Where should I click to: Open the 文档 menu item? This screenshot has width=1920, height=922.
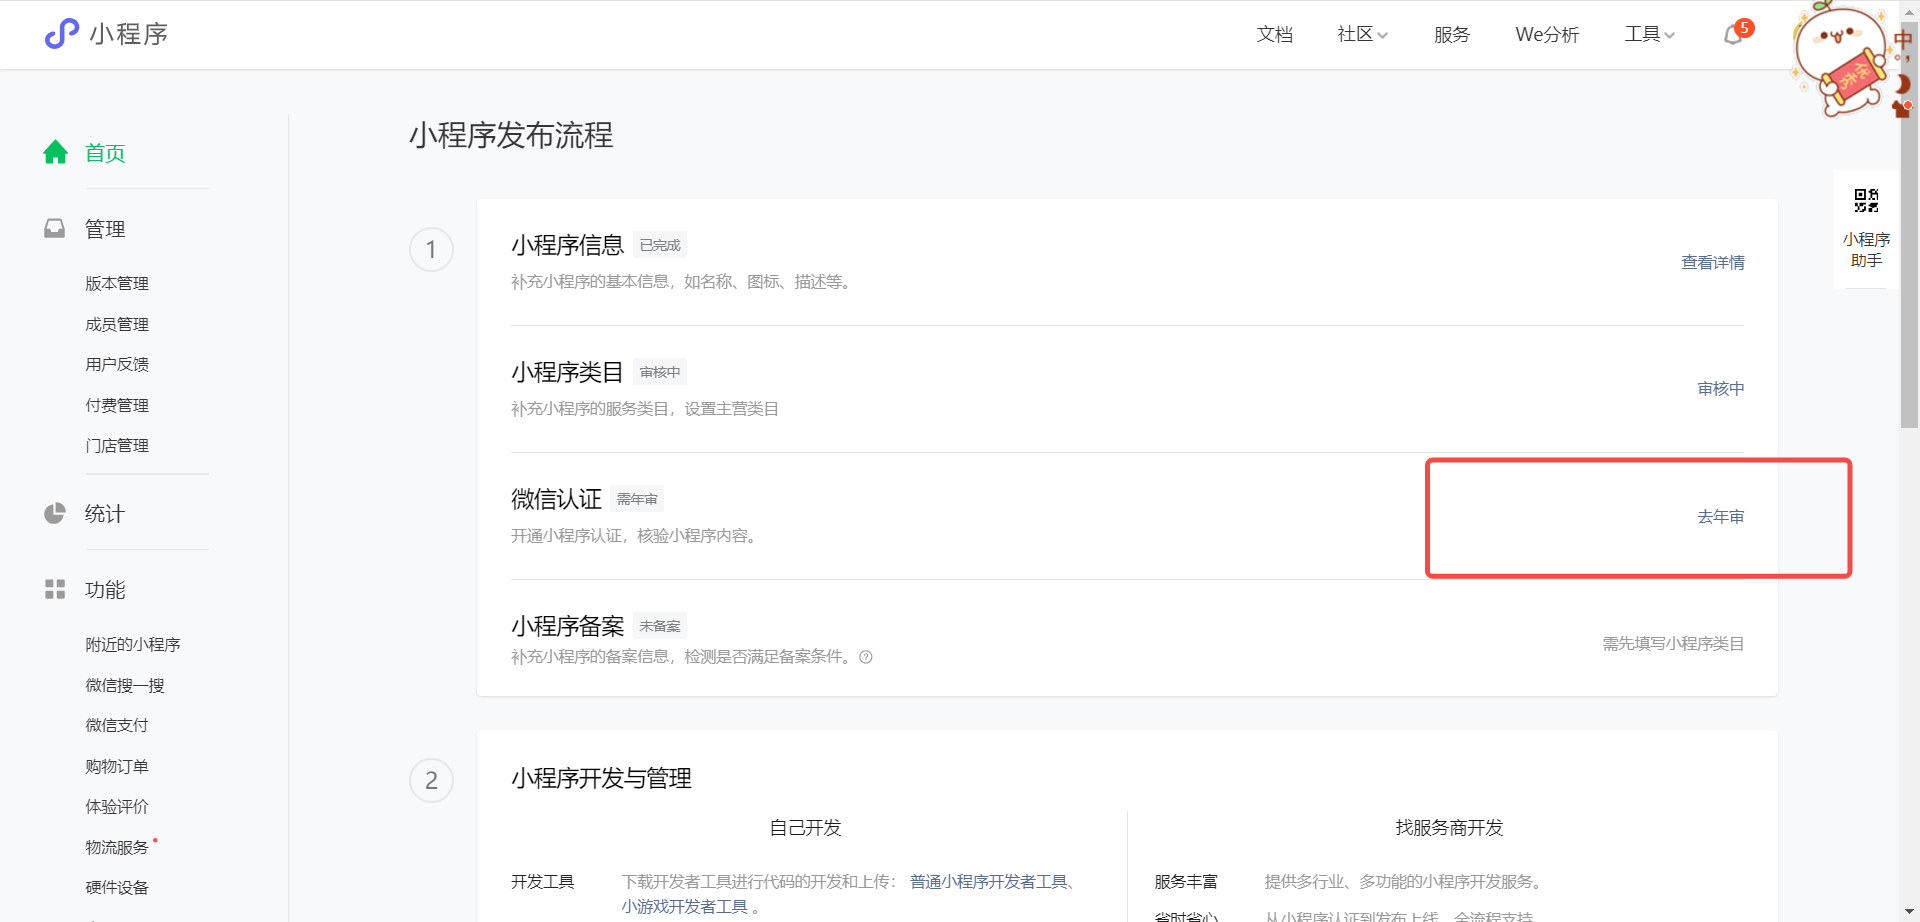point(1275,35)
